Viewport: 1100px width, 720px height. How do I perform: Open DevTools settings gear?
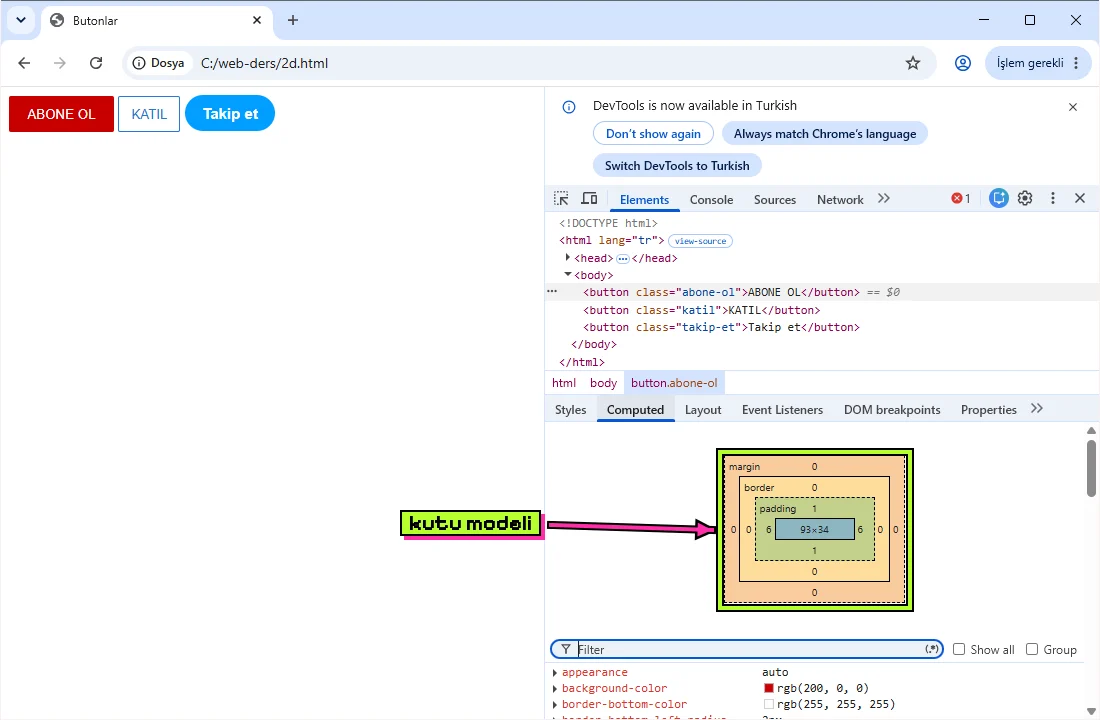point(1025,199)
